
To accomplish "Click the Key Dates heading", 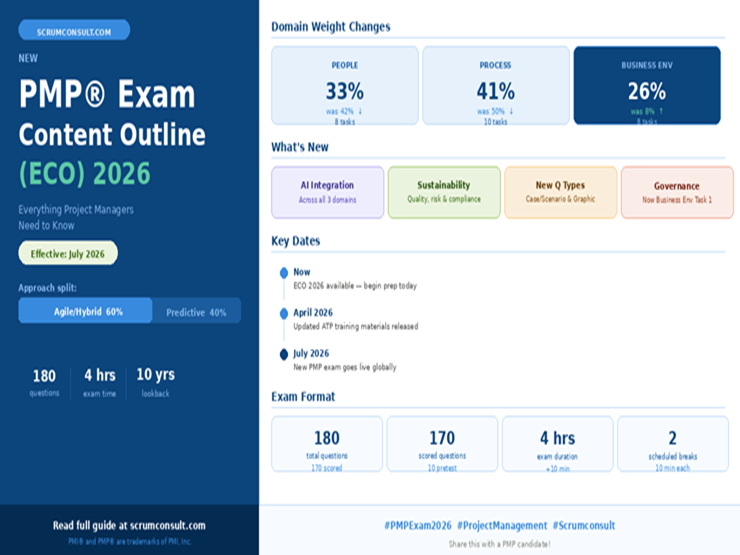I will 295,241.
